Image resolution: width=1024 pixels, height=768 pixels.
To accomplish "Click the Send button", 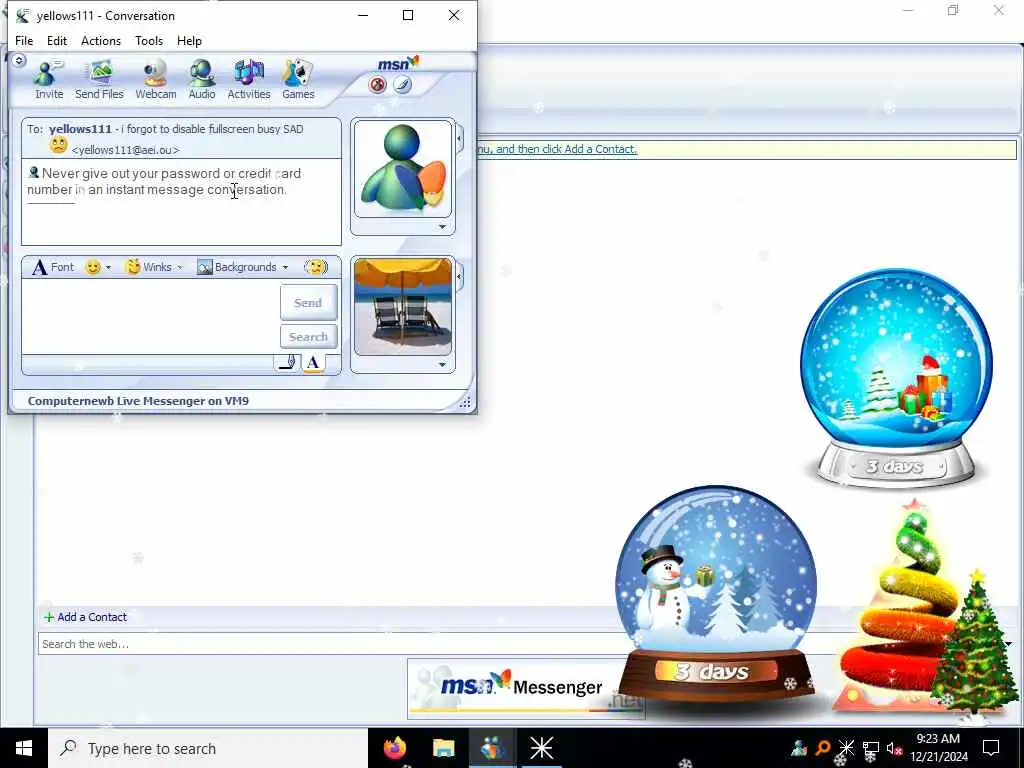I will (x=308, y=302).
